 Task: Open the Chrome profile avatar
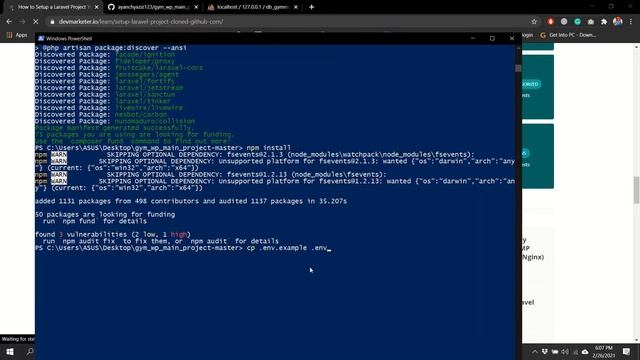click(x=618, y=22)
